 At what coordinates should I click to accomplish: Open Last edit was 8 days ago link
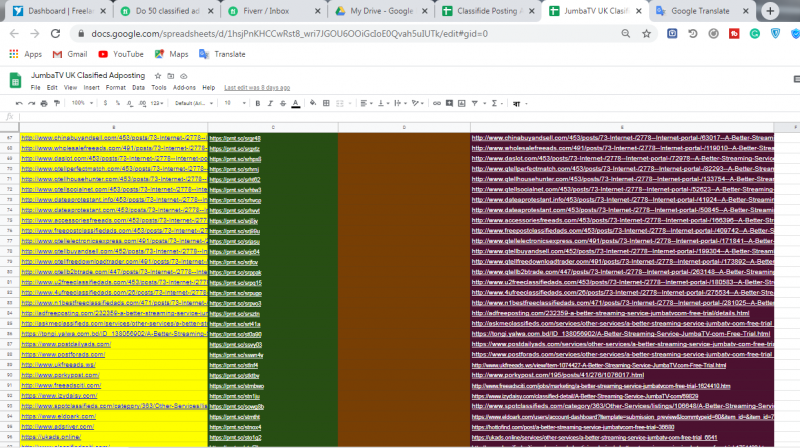(257, 88)
